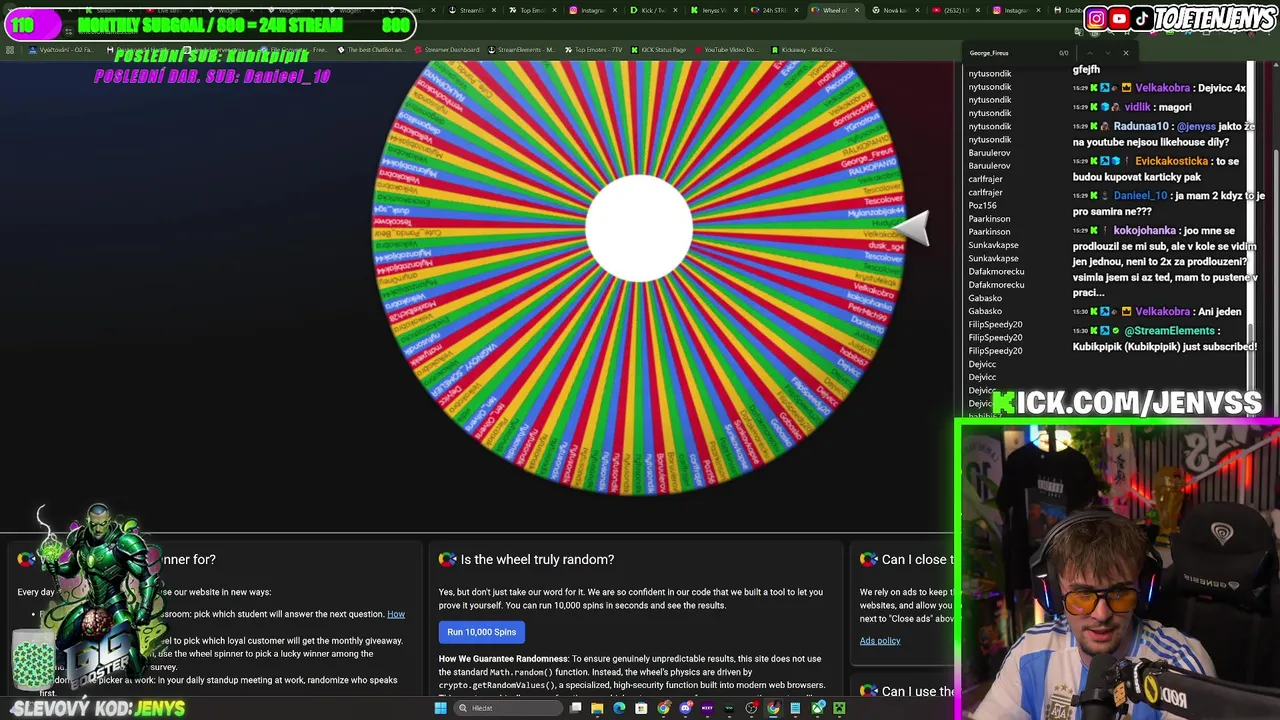The height and width of the screenshot is (720, 1280).
Task: Open the Top Emotes - 7TV bookmark
Action: pyautogui.click(x=595, y=50)
